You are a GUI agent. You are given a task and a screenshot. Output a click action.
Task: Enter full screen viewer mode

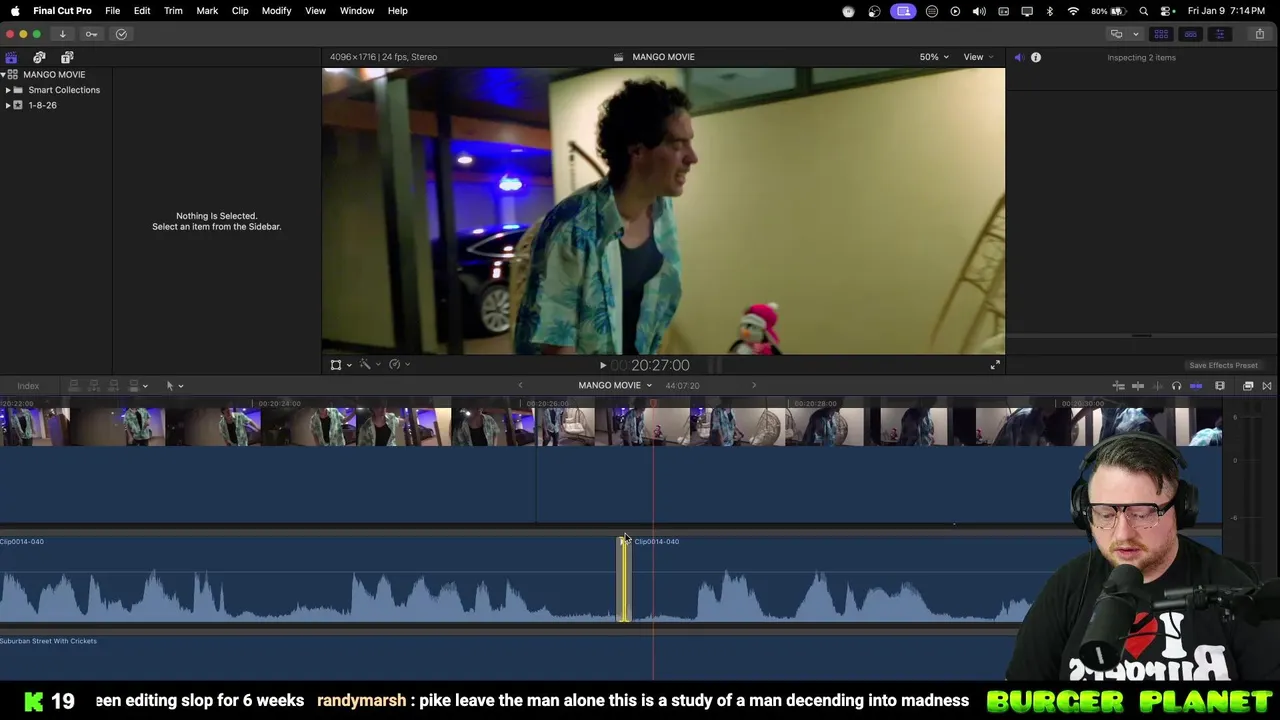coord(995,365)
